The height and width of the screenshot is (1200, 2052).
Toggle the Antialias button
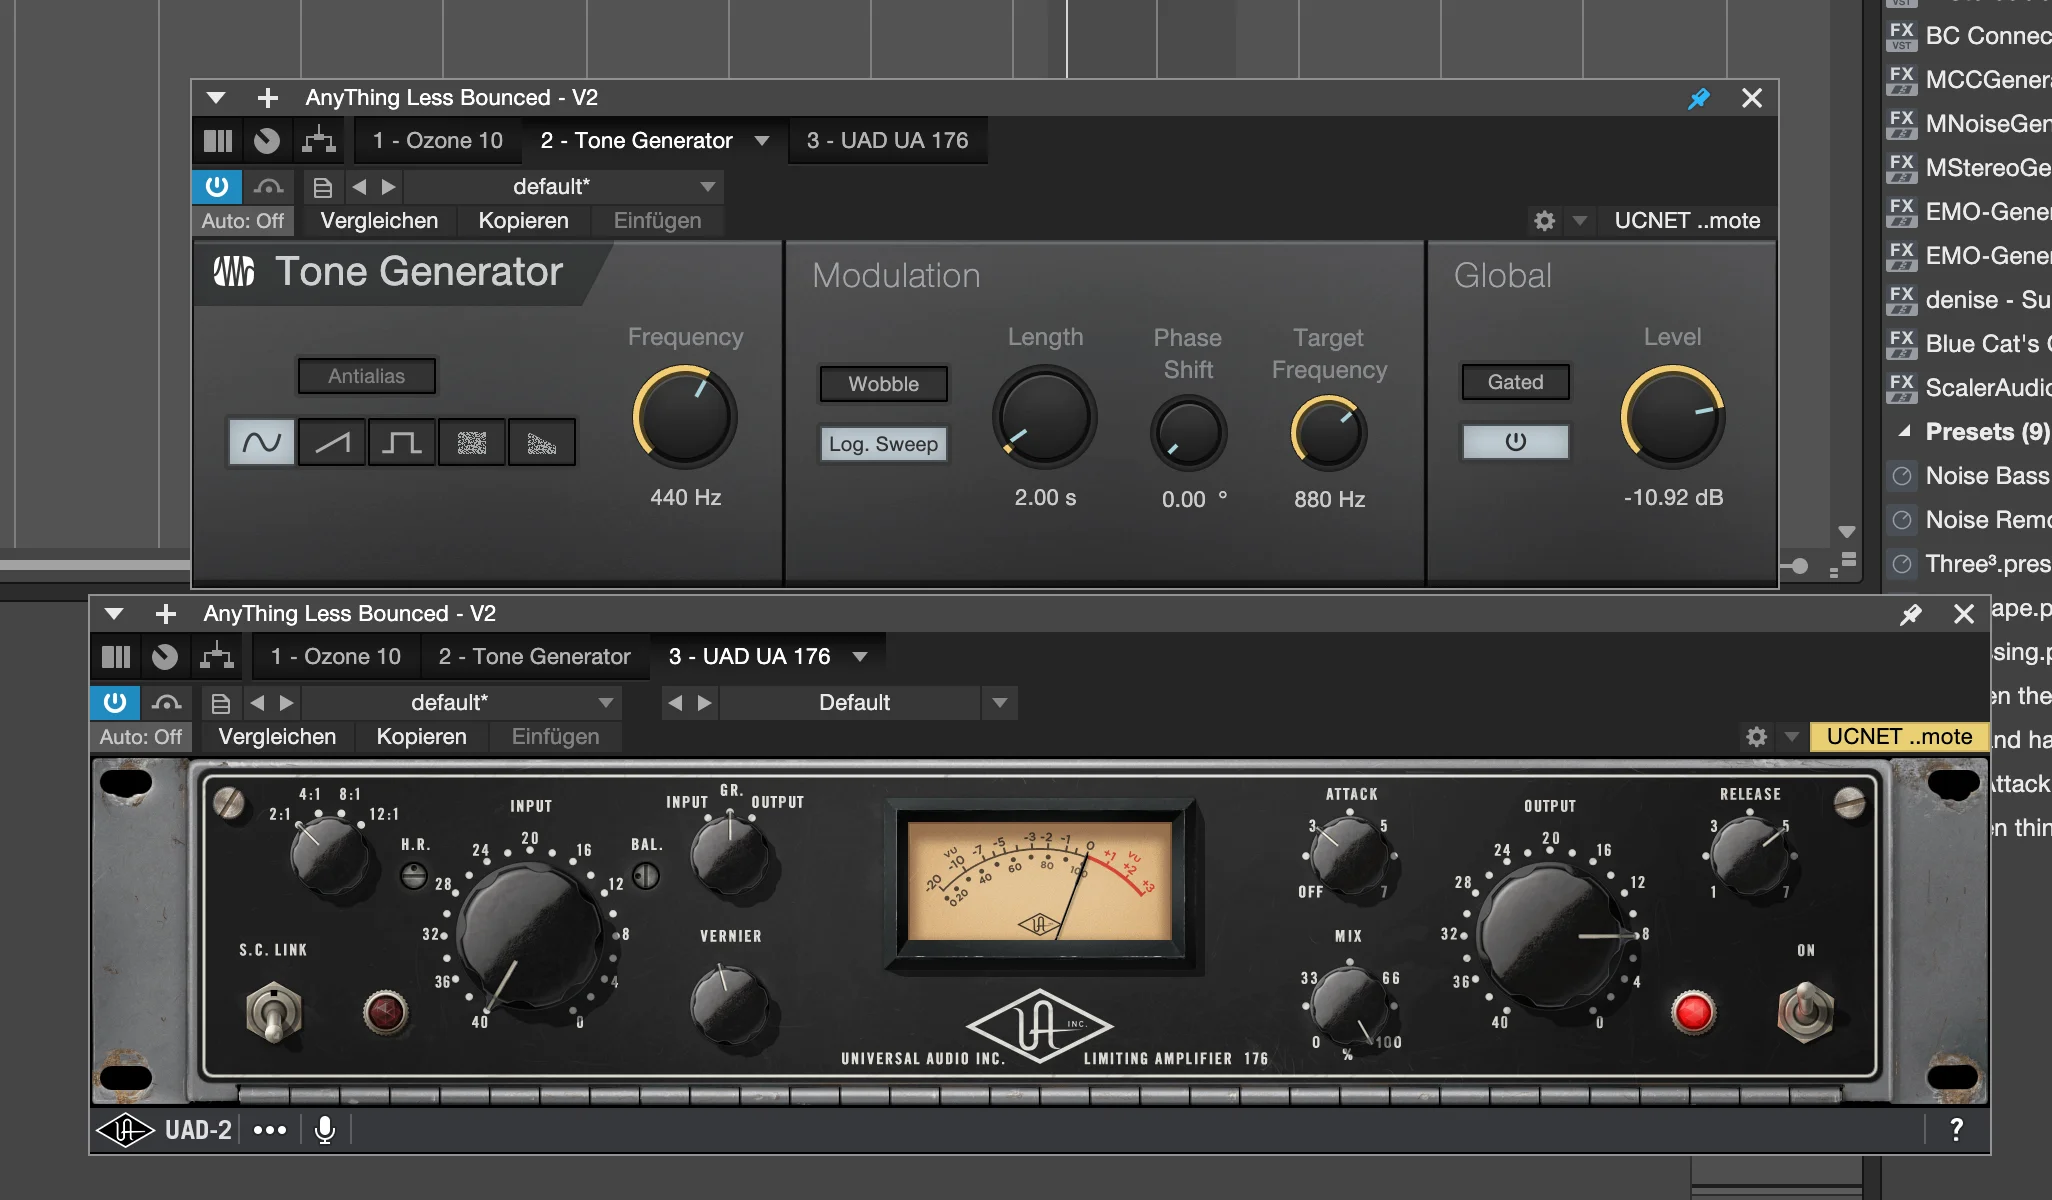(x=367, y=376)
